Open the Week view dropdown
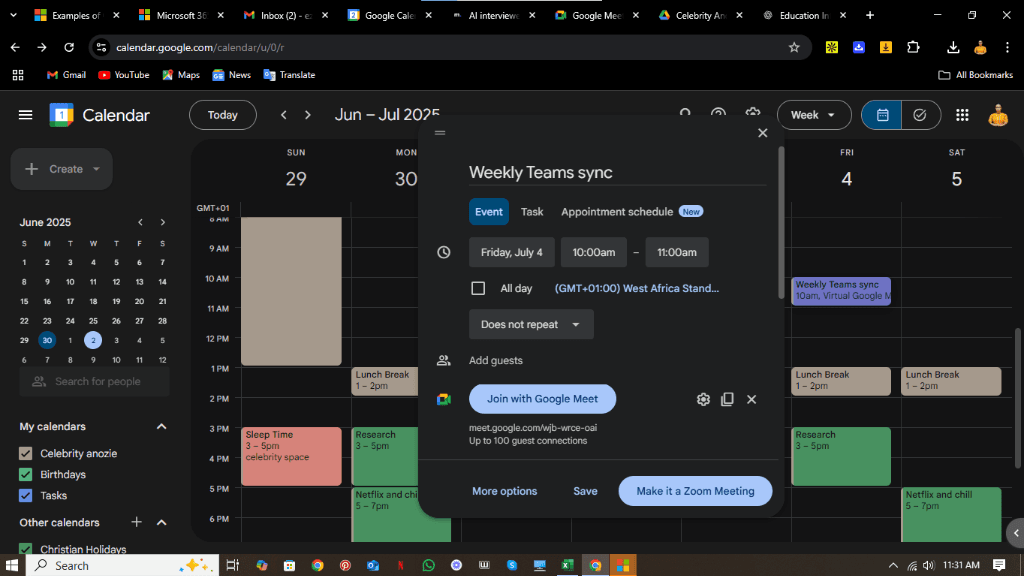1024x576 pixels. (x=813, y=115)
